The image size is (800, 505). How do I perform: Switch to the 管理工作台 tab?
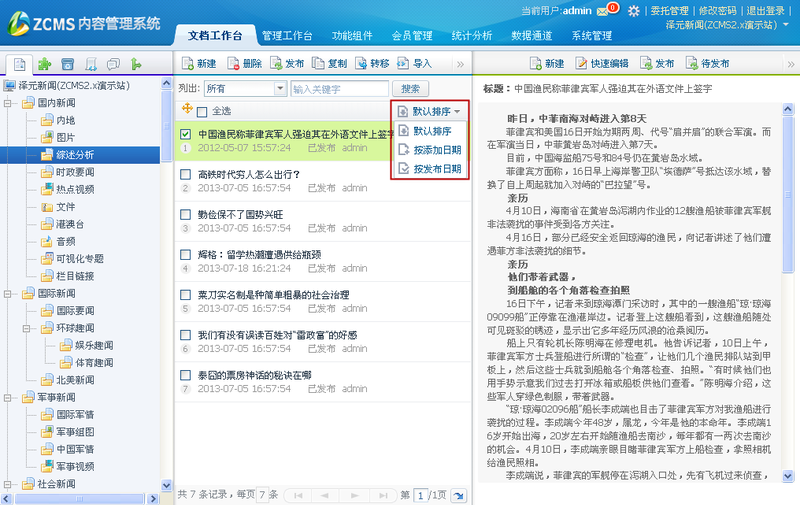tap(287, 36)
